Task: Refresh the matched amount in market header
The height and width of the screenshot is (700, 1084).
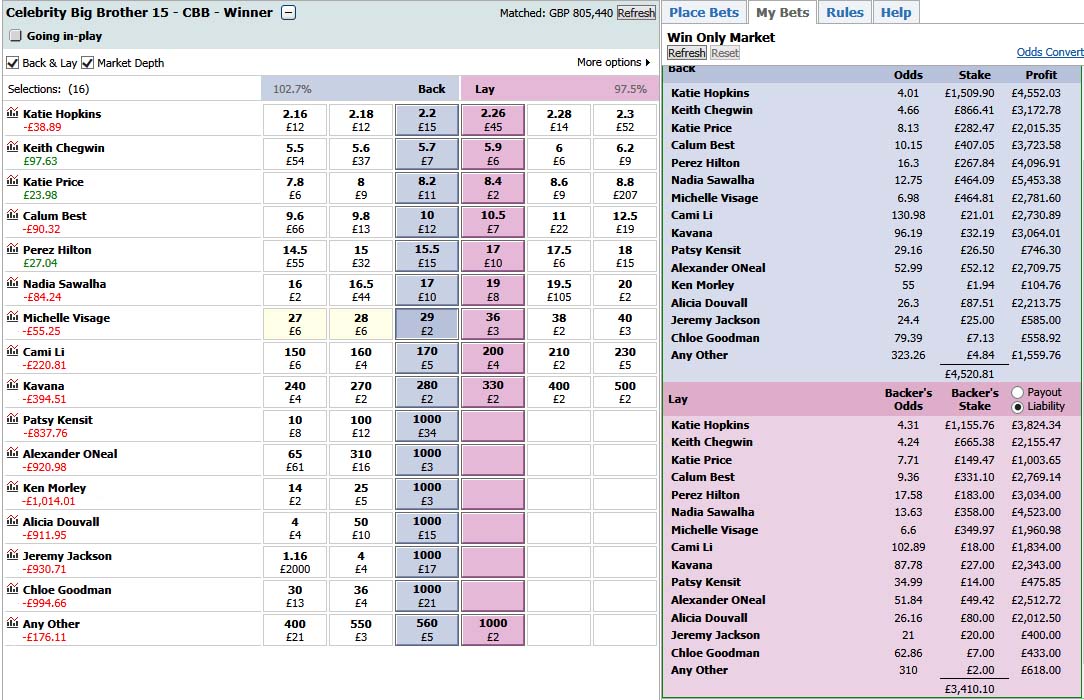Action: click(636, 13)
